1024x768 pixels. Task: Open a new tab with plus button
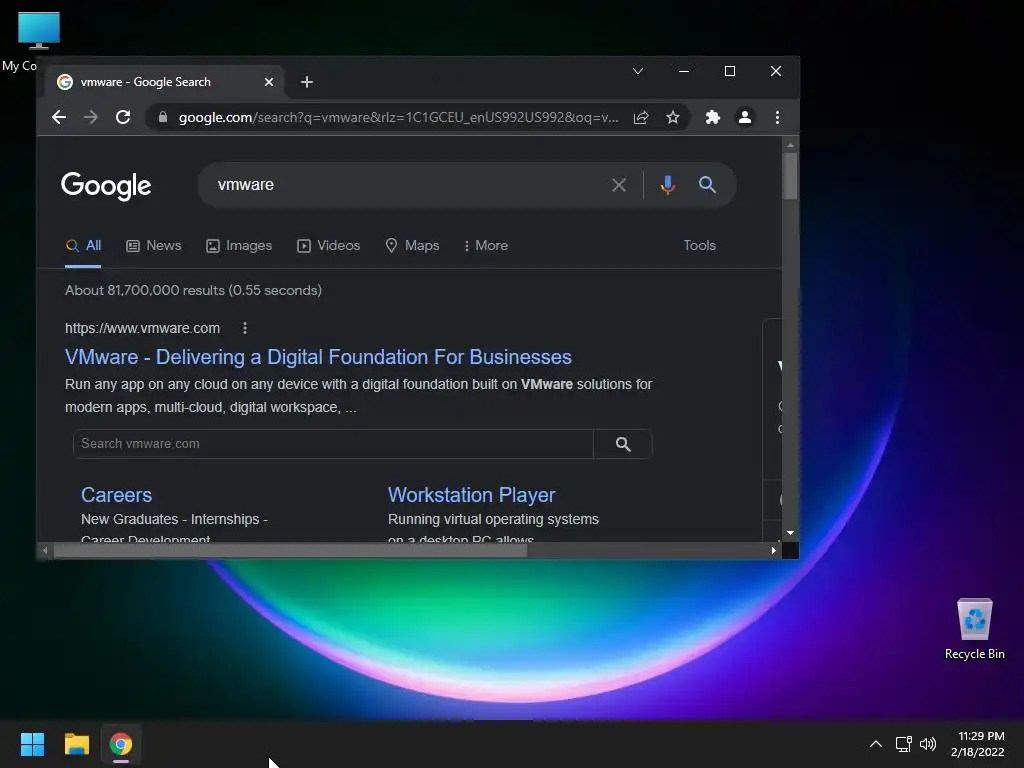coord(307,82)
